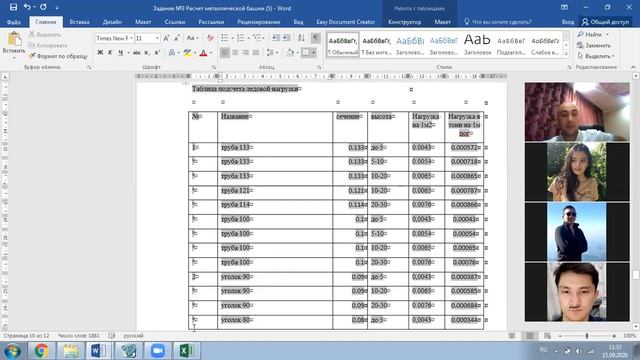Viewport: 640px width, 360px height.
Task: Click the Undo arrow icon
Action: 27,7
